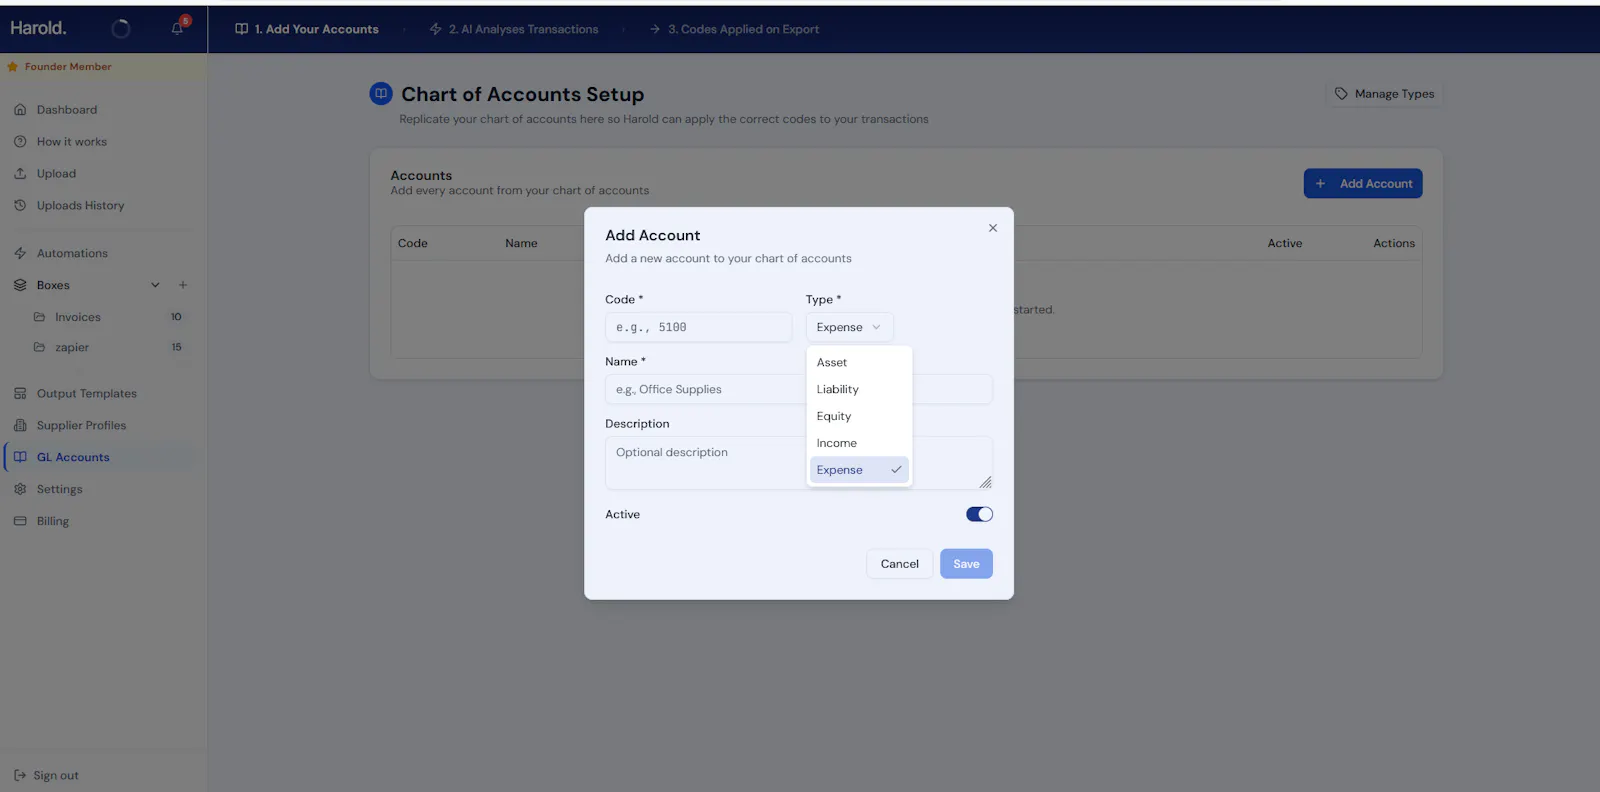Click the loading spinner icon in header
Image resolution: width=1600 pixels, height=792 pixels.
coord(121,29)
